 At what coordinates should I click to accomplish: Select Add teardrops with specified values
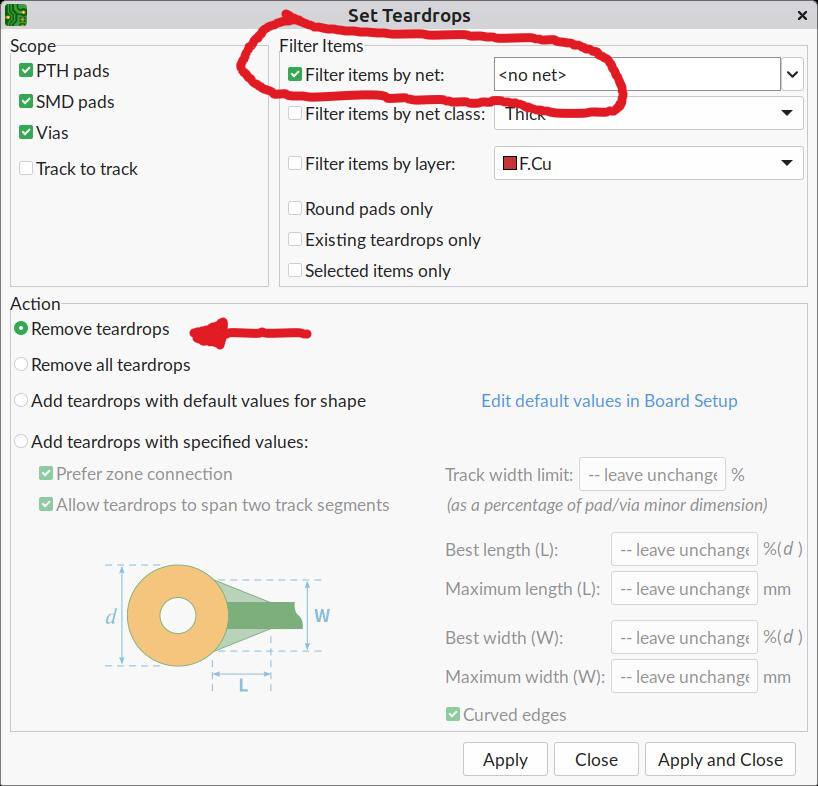pos(21,442)
